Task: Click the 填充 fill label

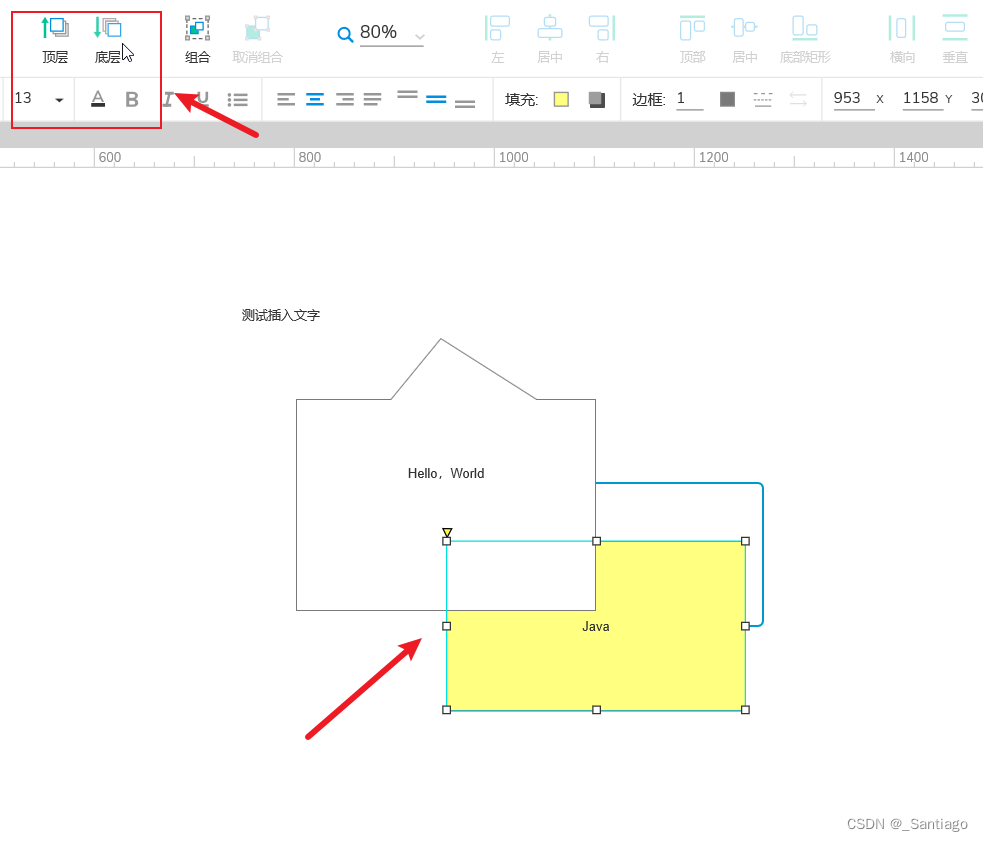Action: coord(521,99)
